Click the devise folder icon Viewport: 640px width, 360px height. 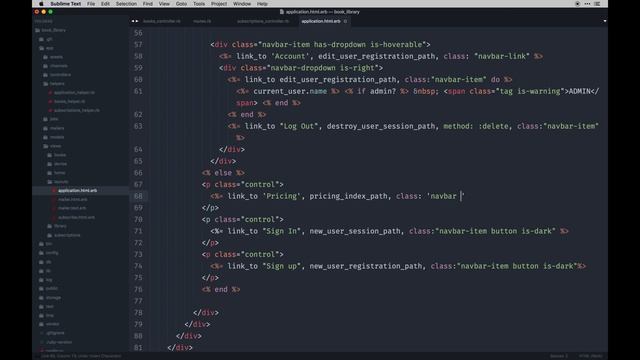pos(49,164)
